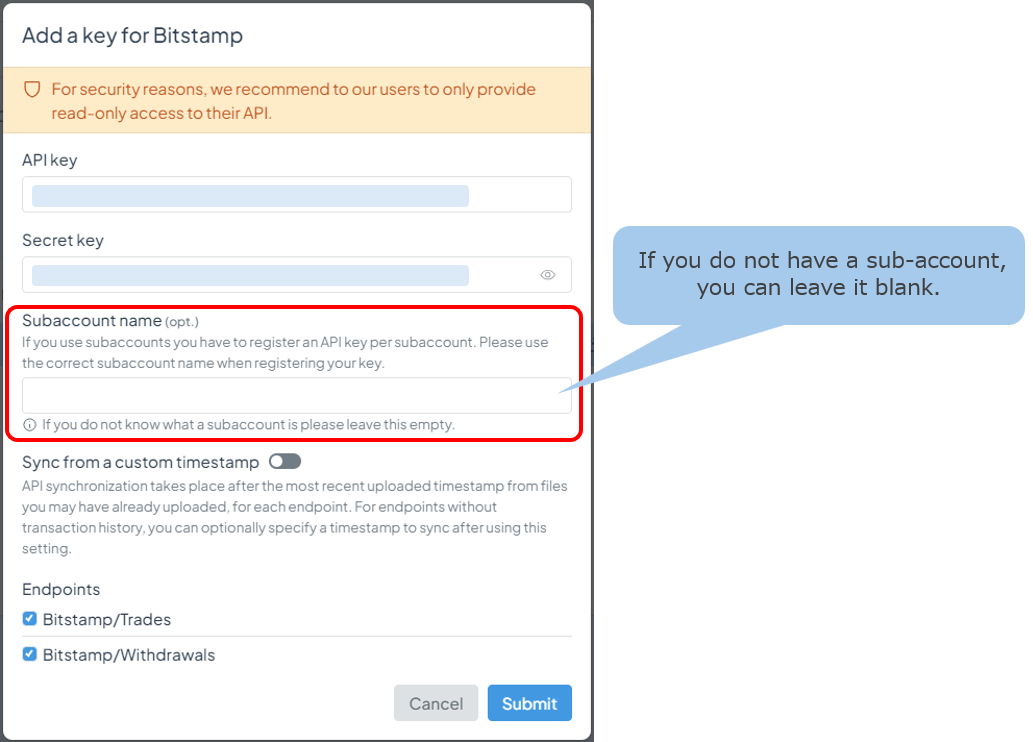The height and width of the screenshot is (742, 1033).
Task: Click the Subaccount name (opt.) label
Action: coord(110,321)
